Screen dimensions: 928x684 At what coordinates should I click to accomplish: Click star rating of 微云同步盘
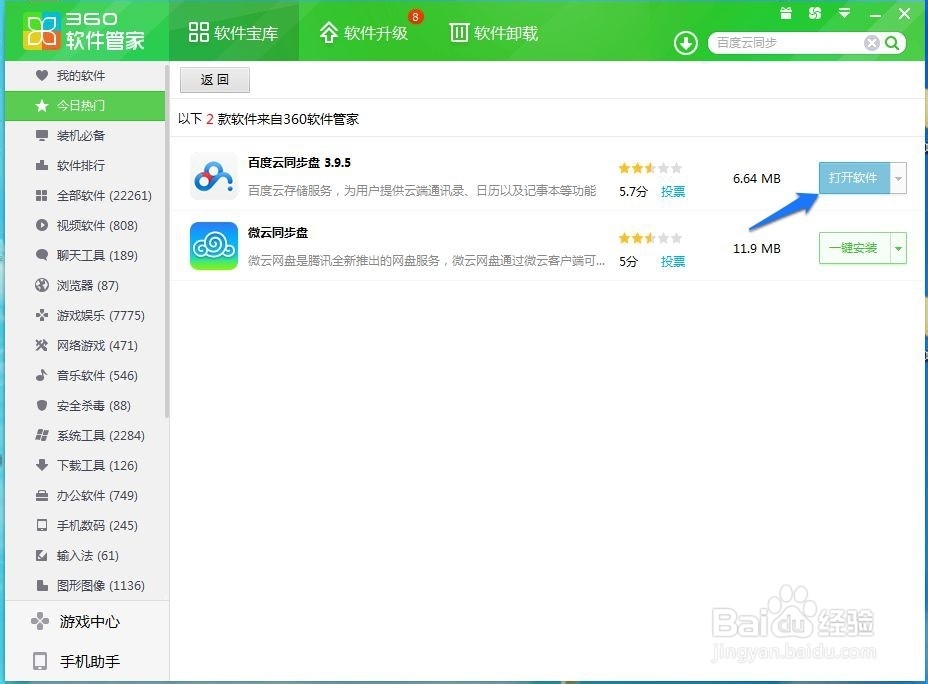[650, 238]
